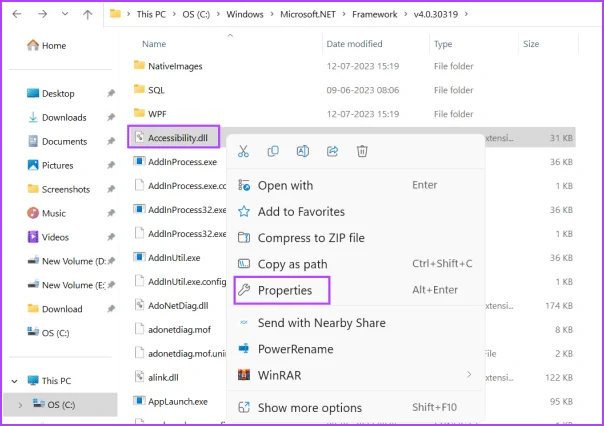Choose Show more options
The image size is (604, 426).
click(x=356, y=408)
